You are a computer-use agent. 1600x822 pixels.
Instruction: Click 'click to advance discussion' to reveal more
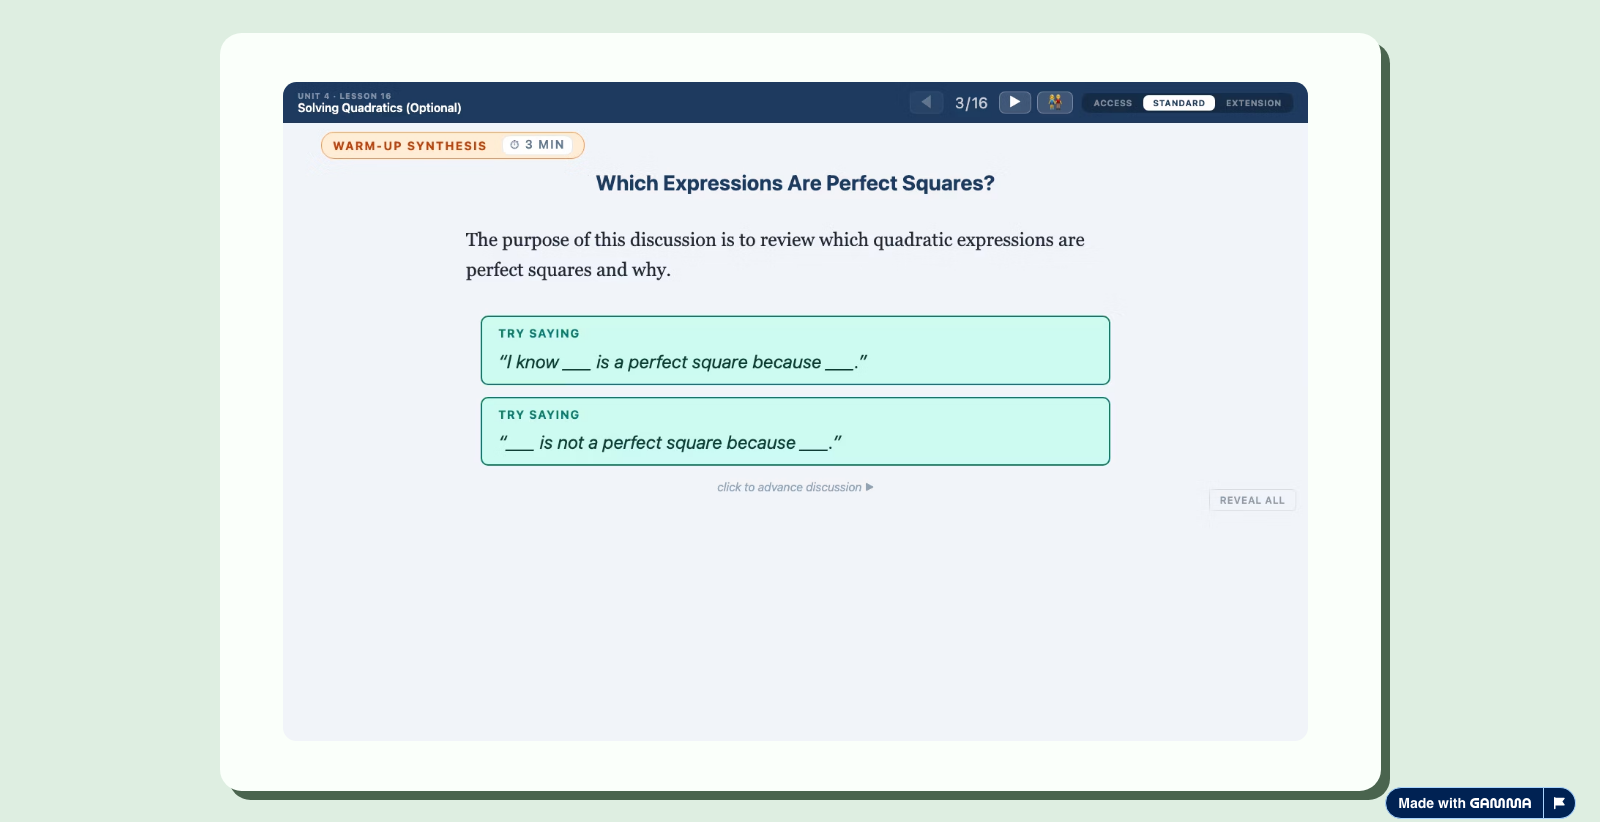pos(790,487)
